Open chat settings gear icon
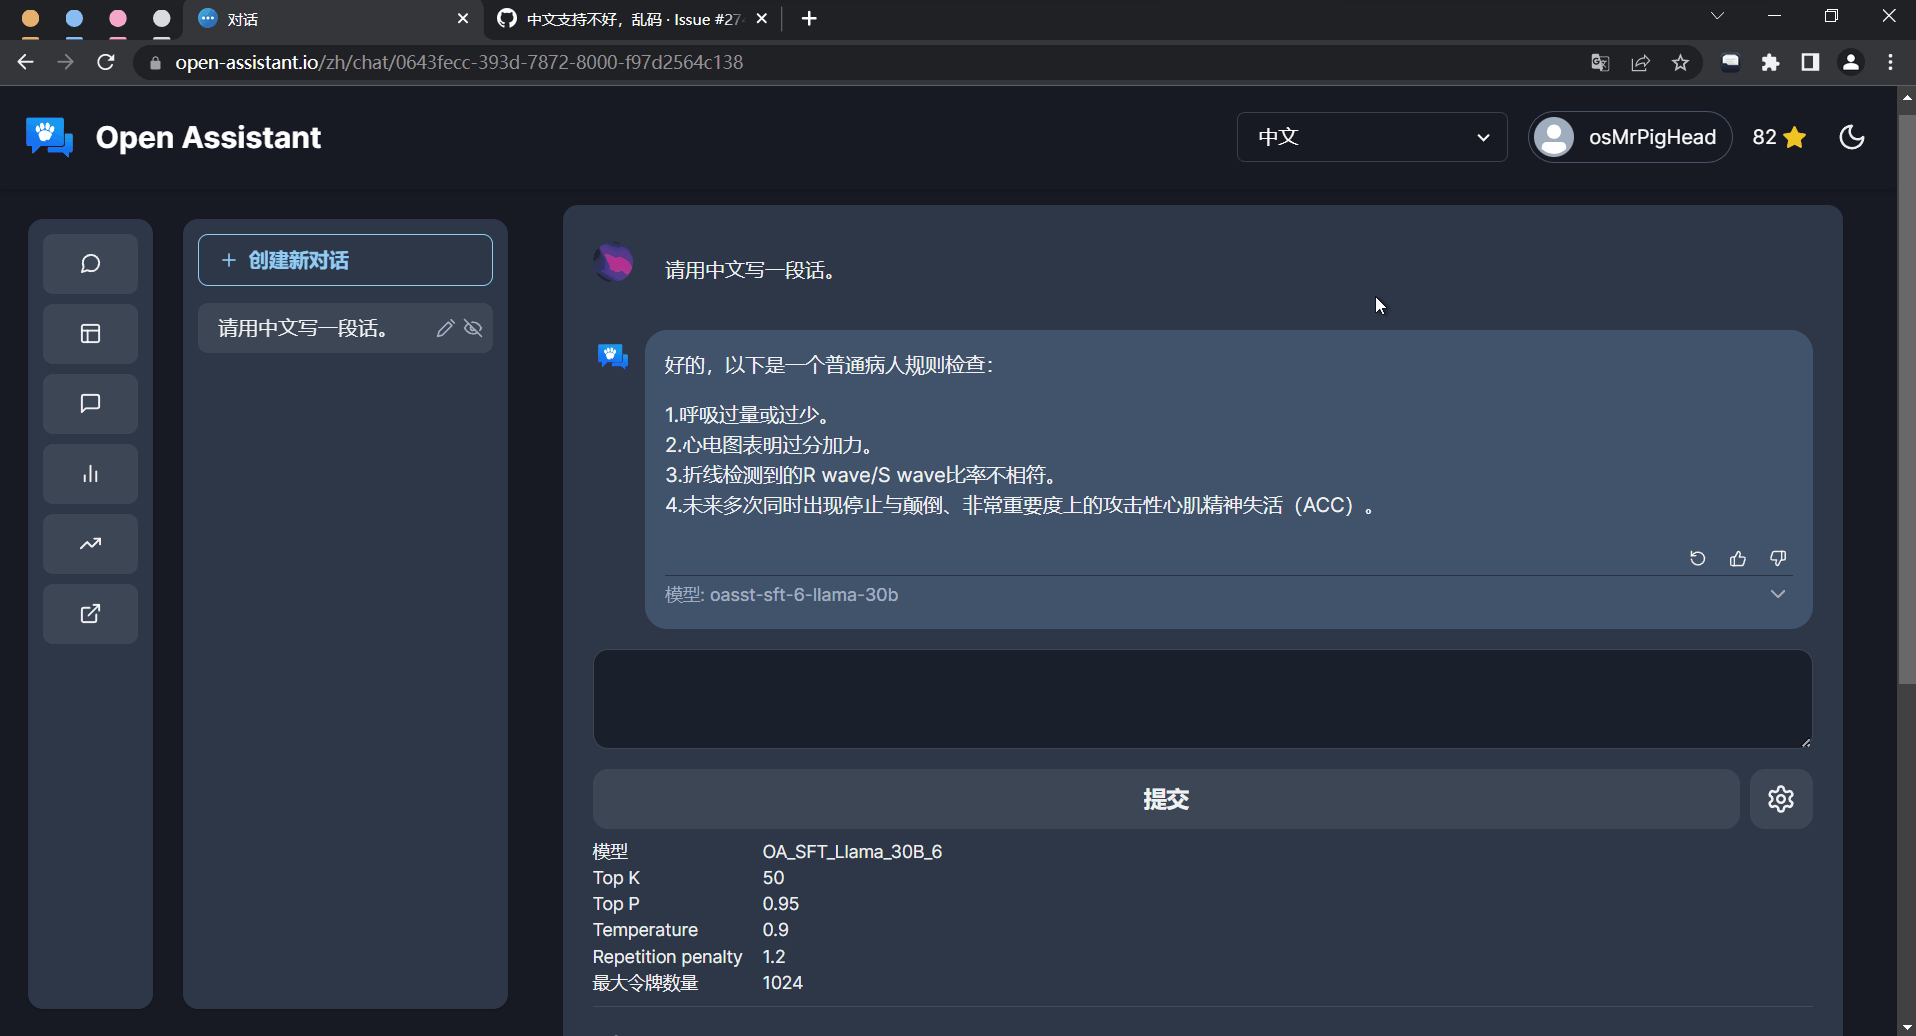Image resolution: width=1916 pixels, height=1036 pixels. [x=1781, y=799]
